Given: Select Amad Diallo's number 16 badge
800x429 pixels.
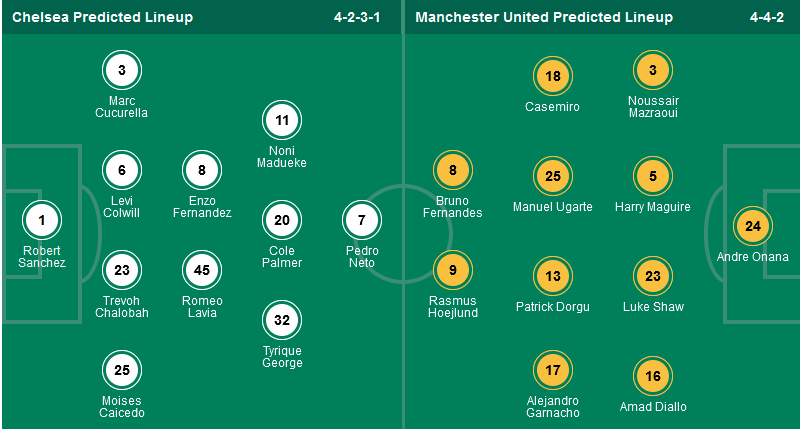Looking at the screenshot, I should click(653, 376).
